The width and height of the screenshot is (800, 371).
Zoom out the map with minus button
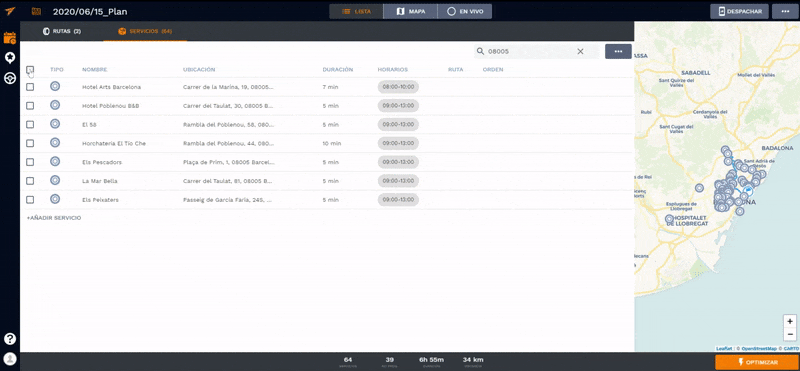790,334
